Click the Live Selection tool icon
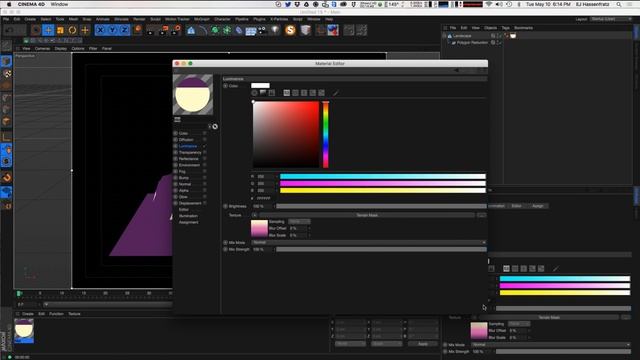640x360 pixels. (36, 30)
